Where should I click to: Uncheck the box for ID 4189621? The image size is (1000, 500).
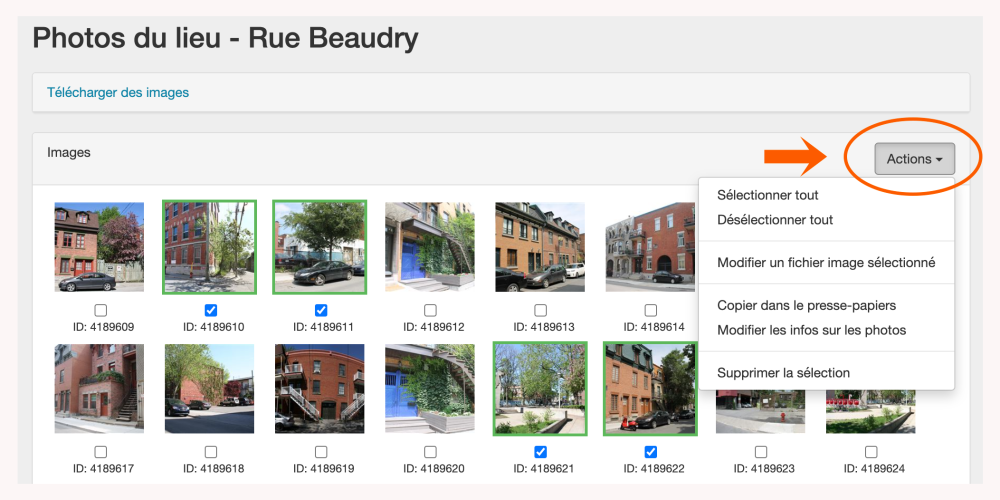pyautogui.click(x=540, y=452)
